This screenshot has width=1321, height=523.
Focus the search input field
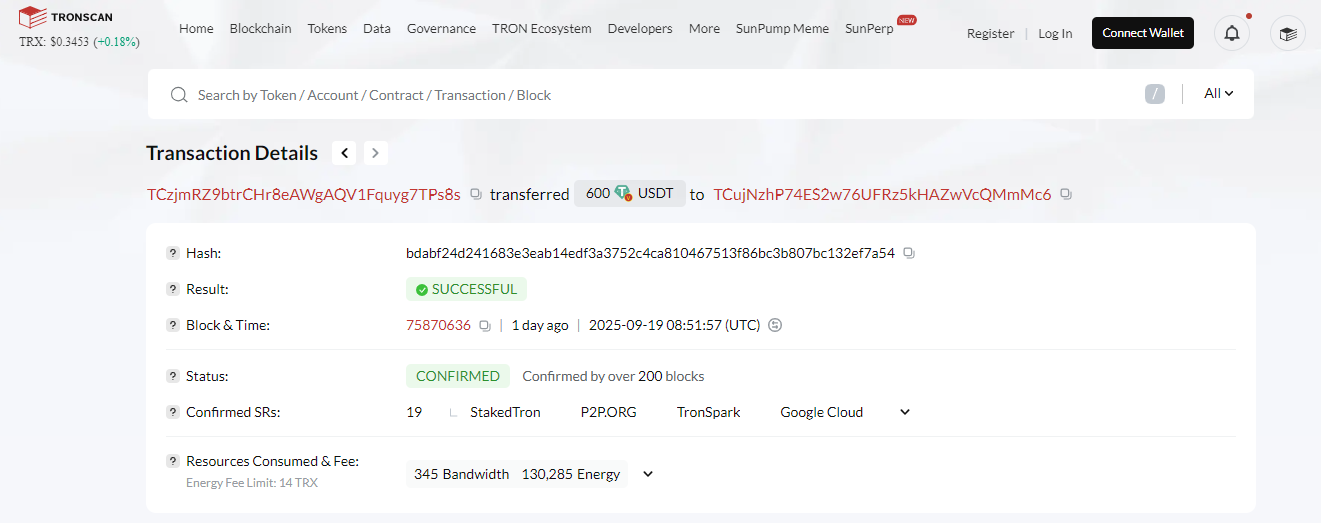[x=660, y=95]
